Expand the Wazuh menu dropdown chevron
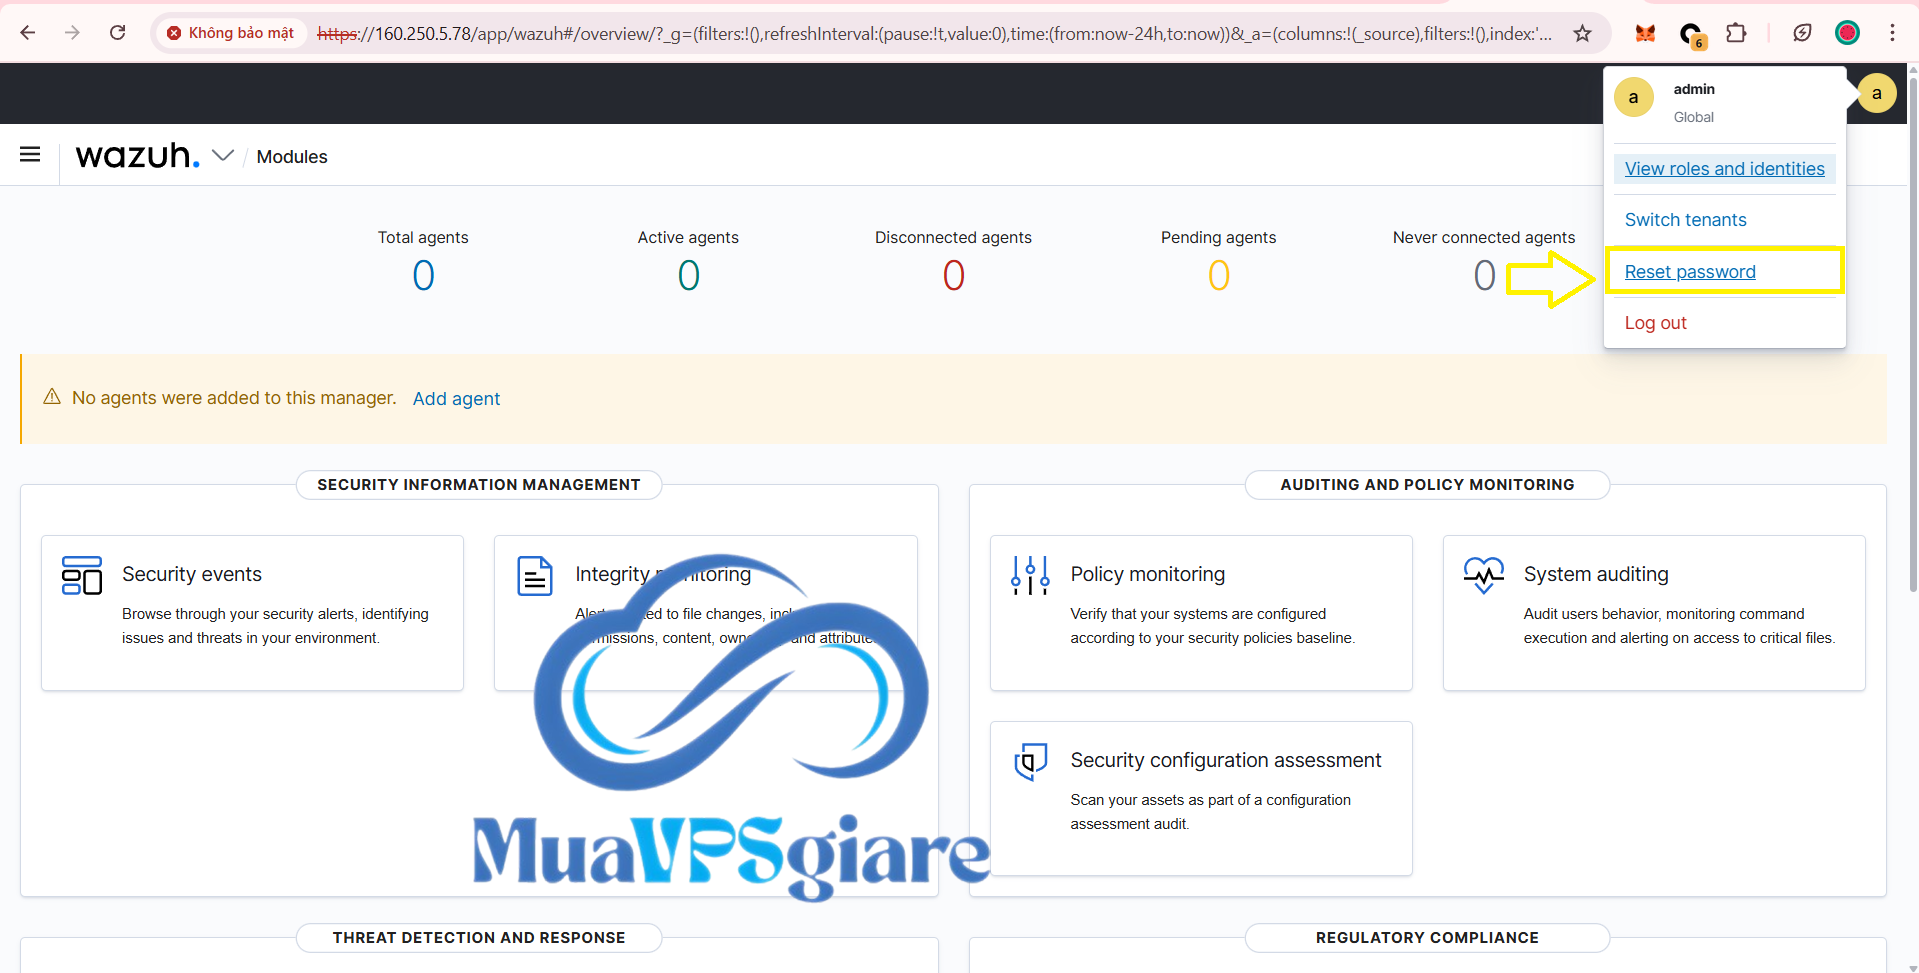The image size is (1919, 973). coord(223,156)
